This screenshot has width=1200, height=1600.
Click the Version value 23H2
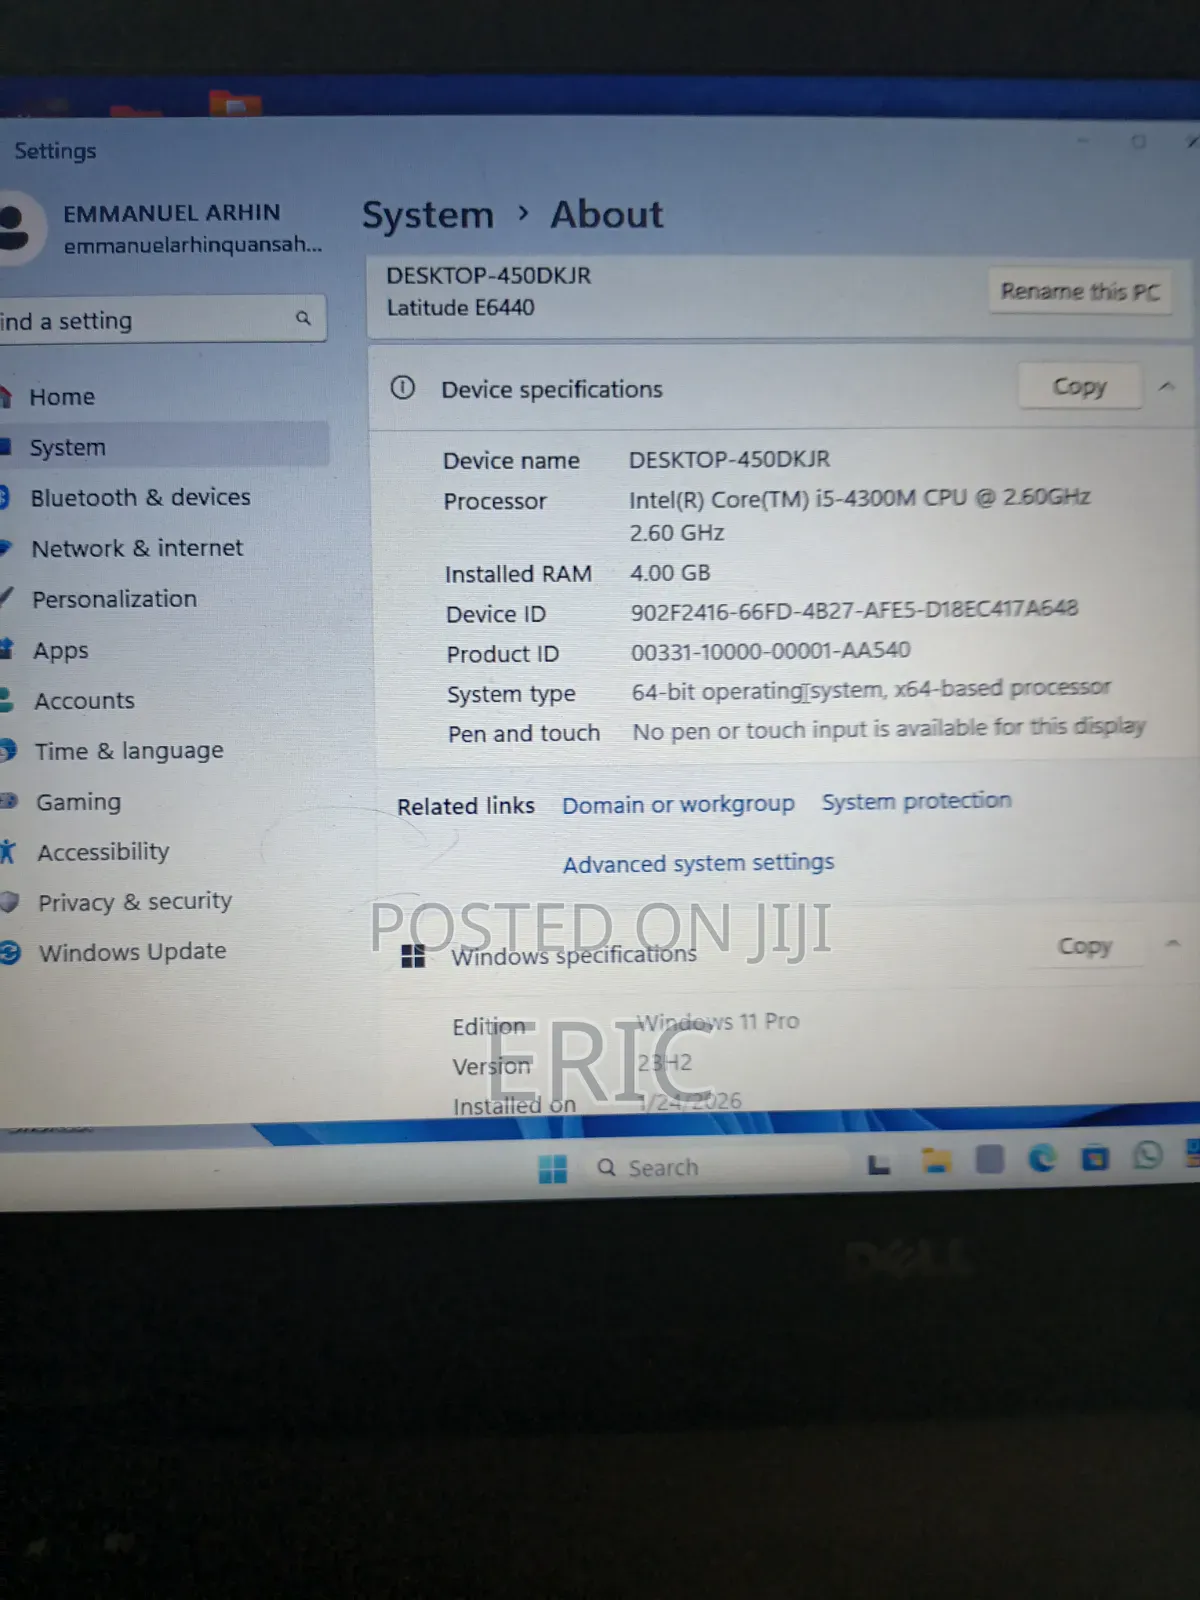point(665,1062)
